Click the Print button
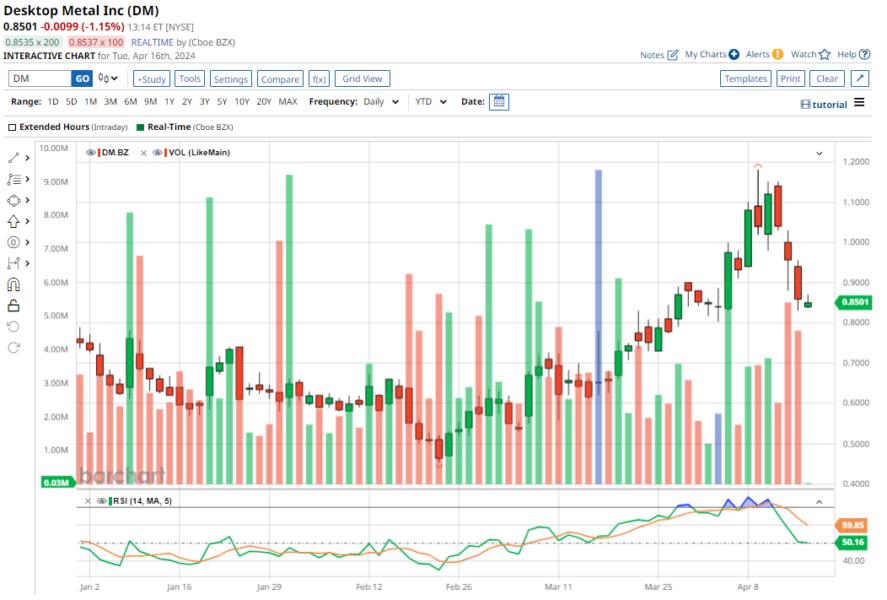Screen dimensions: 887x600 (790, 79)
